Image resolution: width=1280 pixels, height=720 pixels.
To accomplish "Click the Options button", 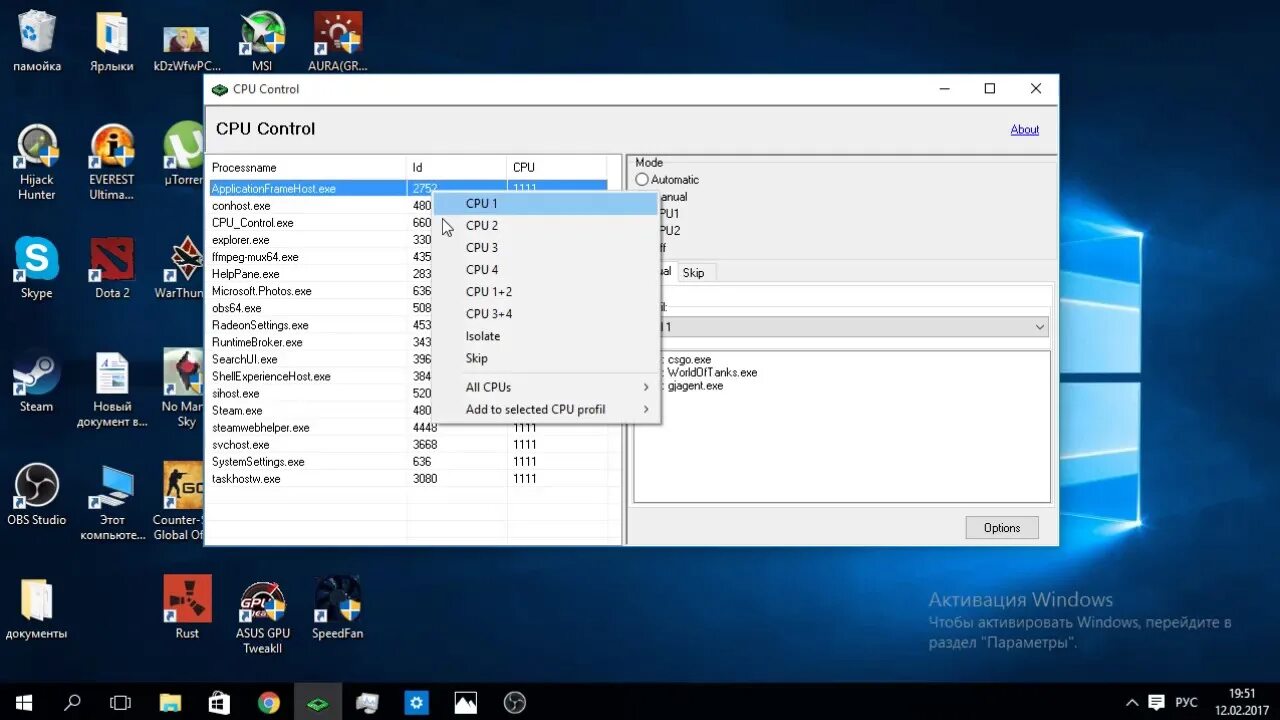I will tap(1002, 528).
